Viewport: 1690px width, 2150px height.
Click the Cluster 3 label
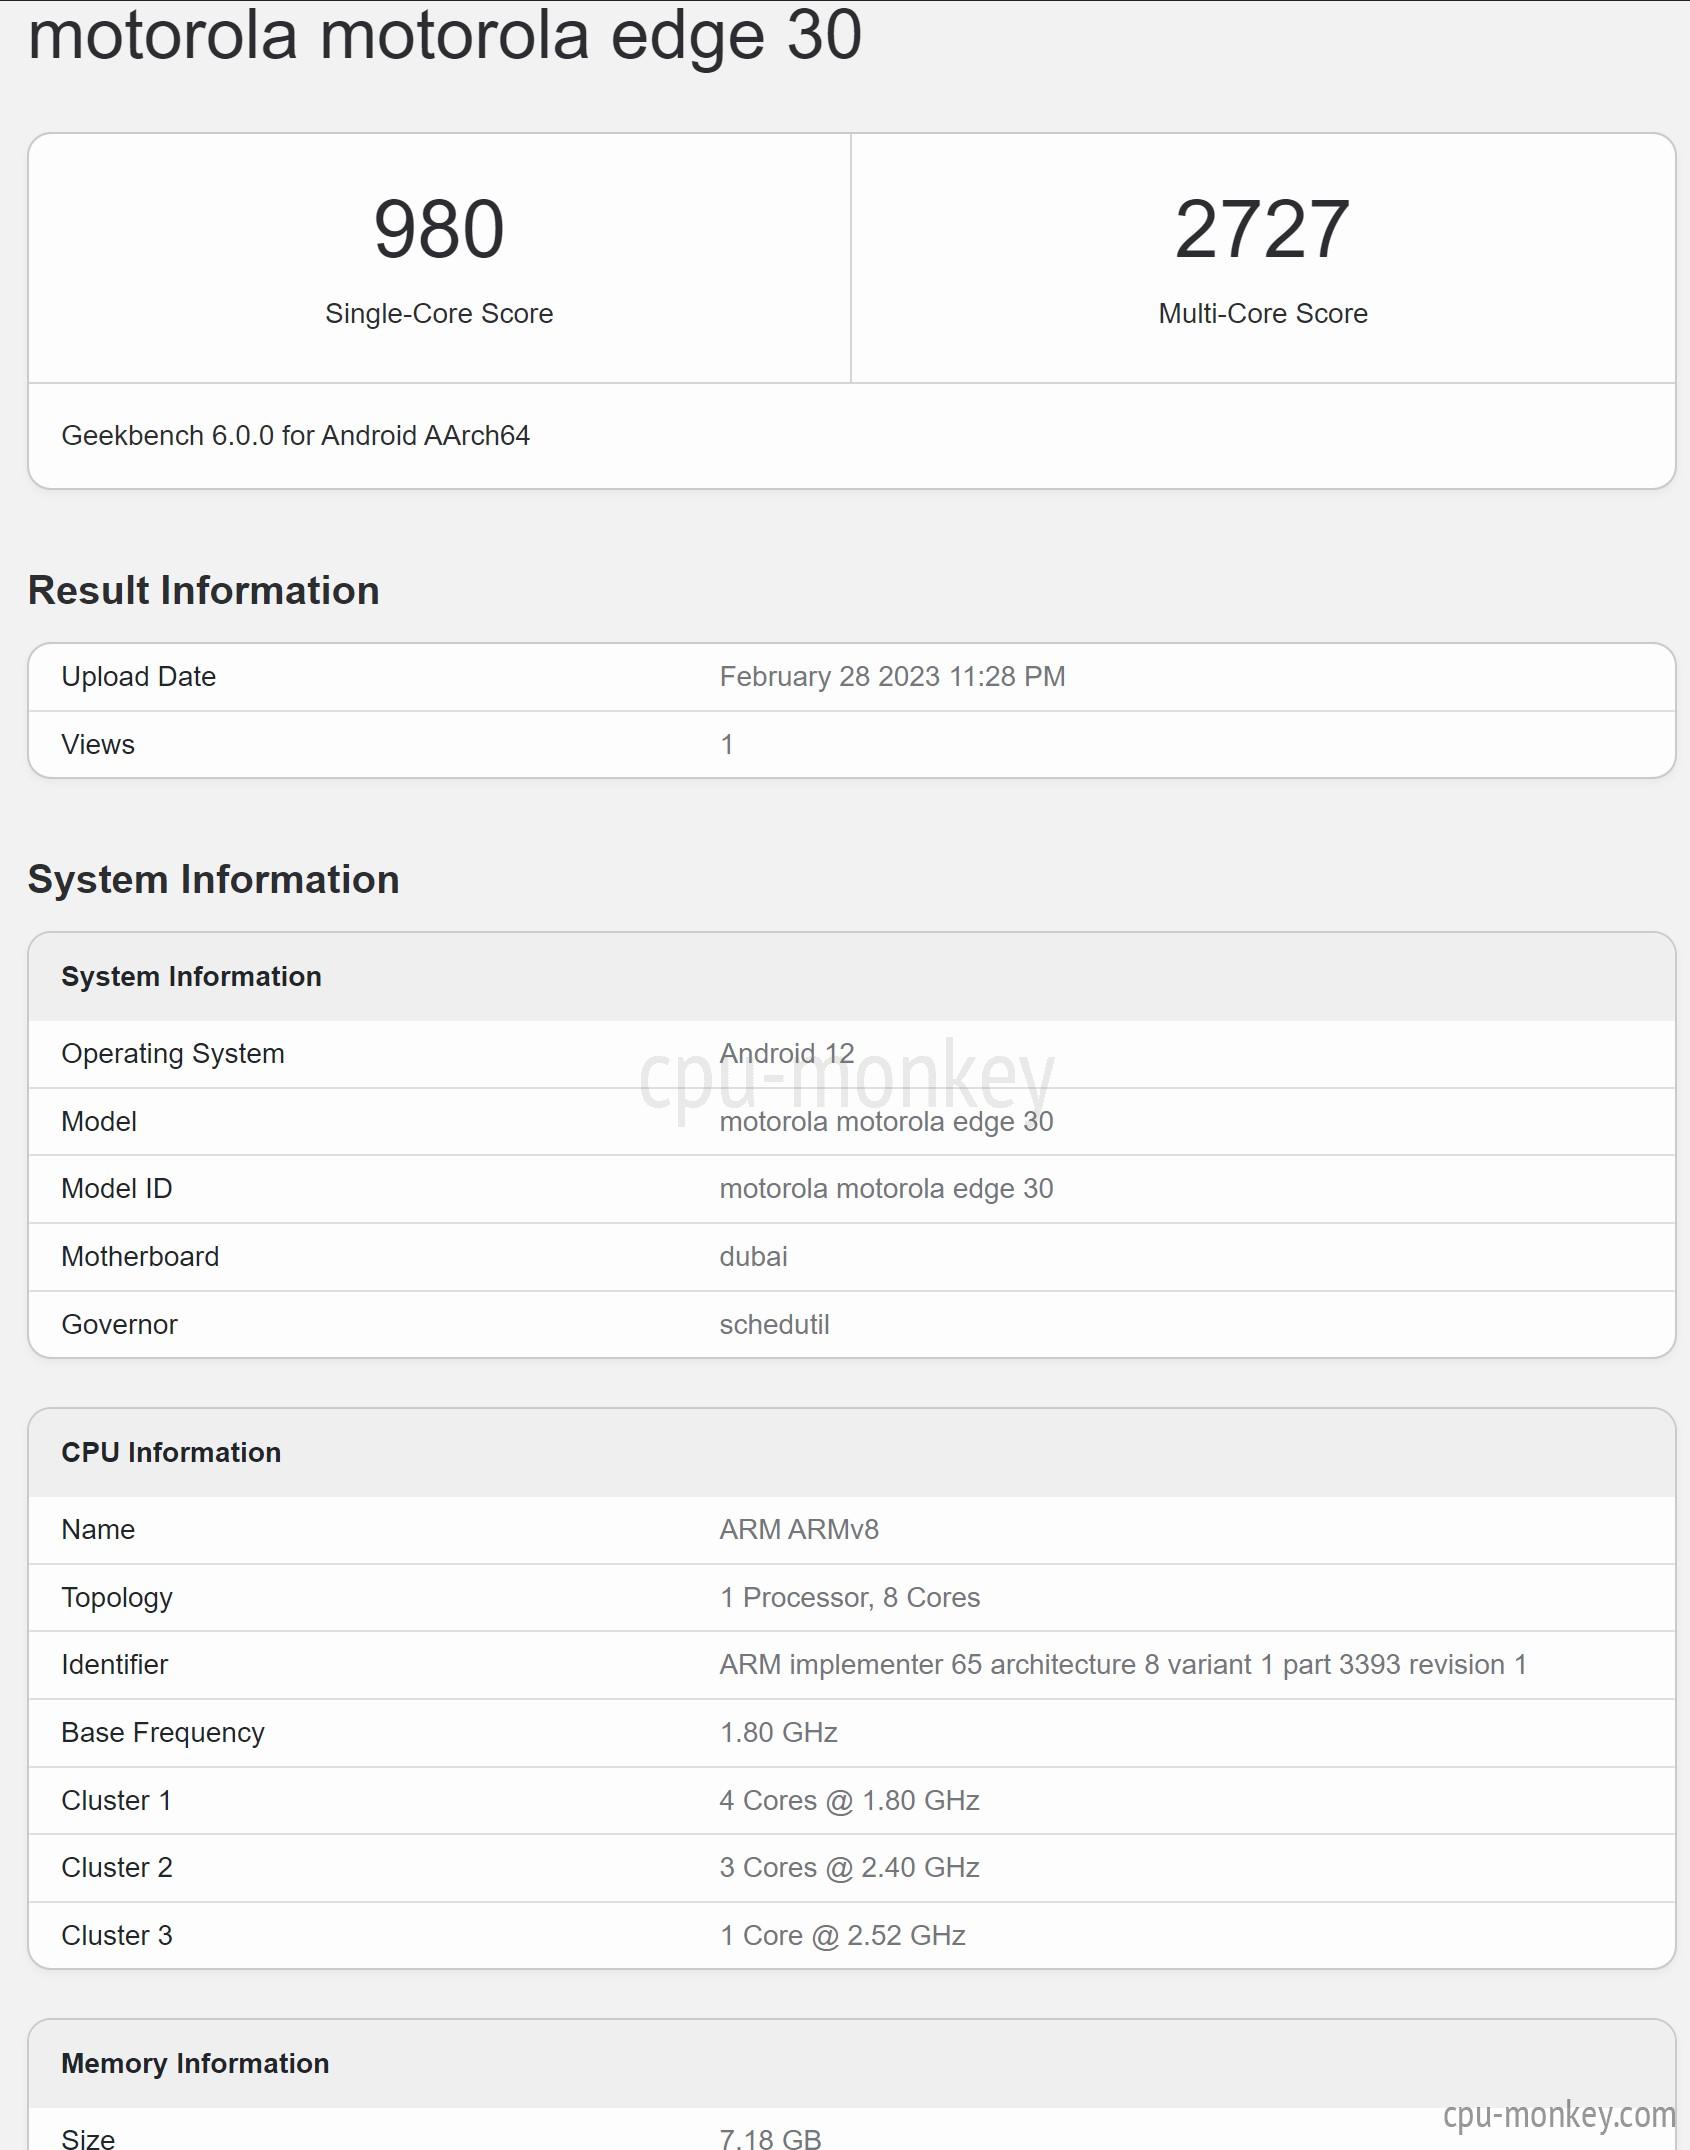[117, 1935]
